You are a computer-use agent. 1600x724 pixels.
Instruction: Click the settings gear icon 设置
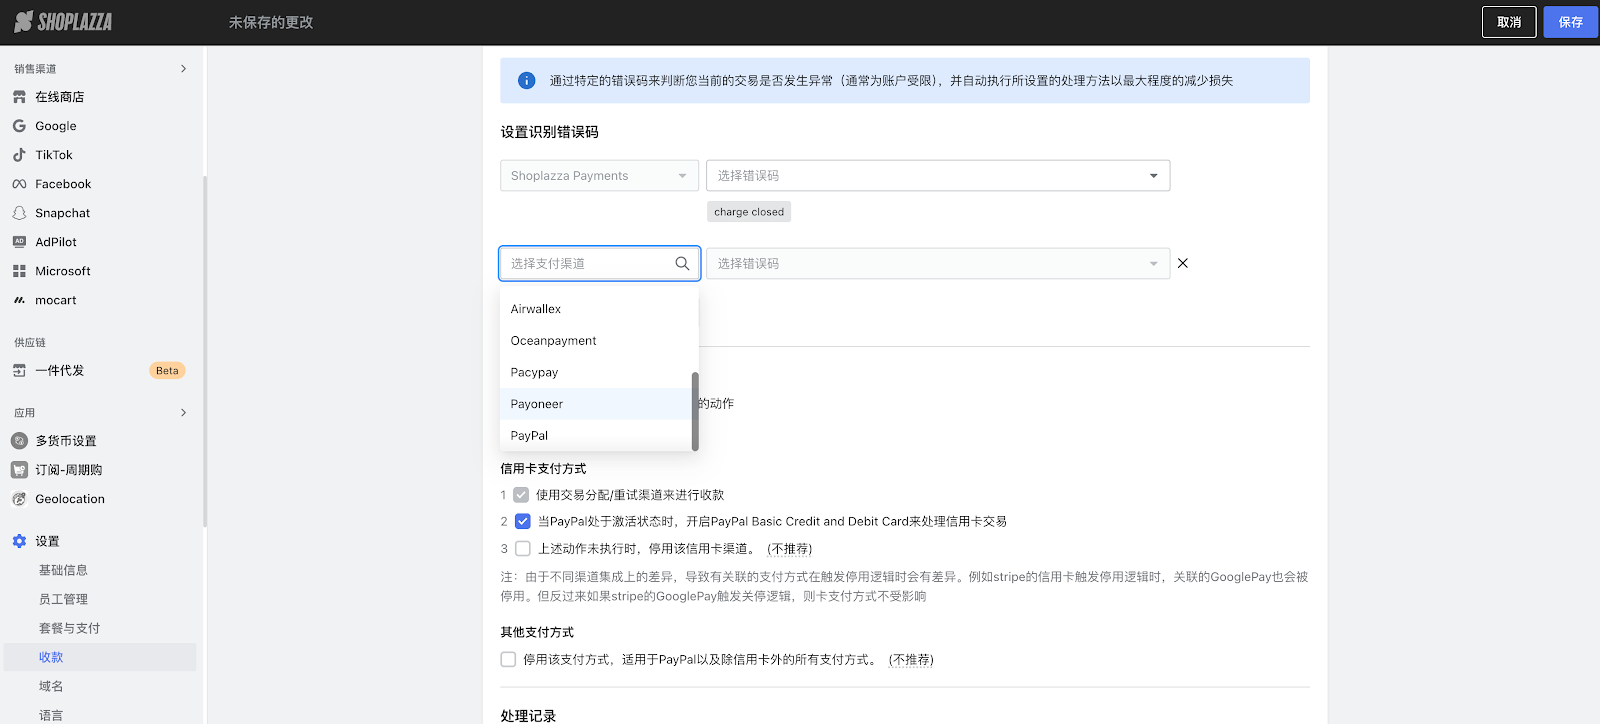[x=19, y=541]
